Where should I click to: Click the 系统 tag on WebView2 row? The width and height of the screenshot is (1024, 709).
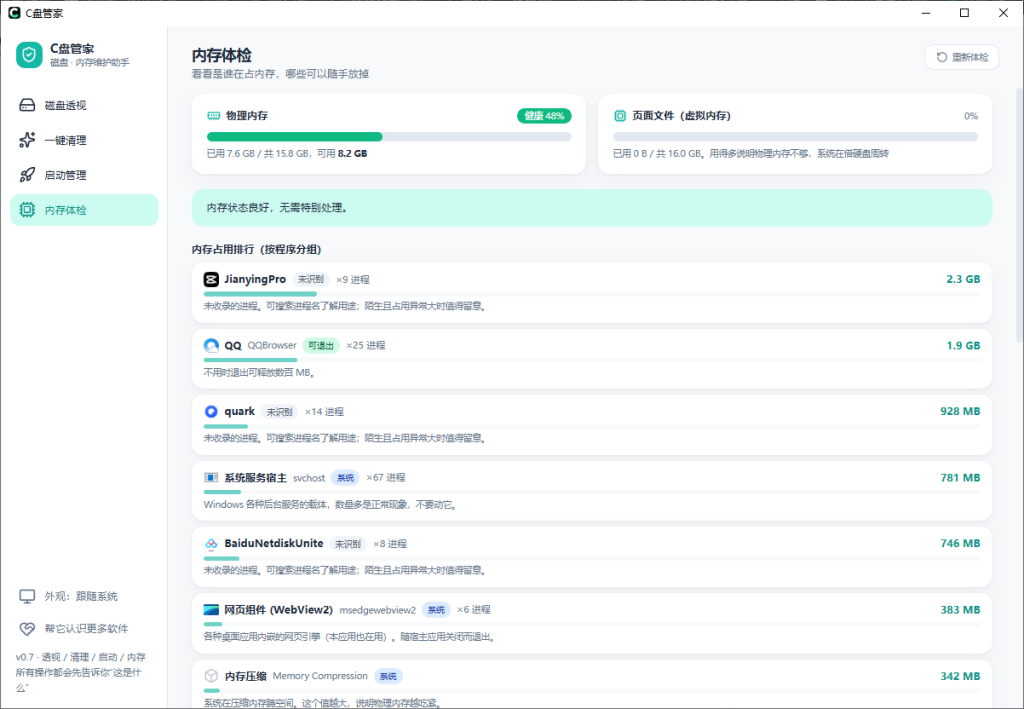[436, 610]
